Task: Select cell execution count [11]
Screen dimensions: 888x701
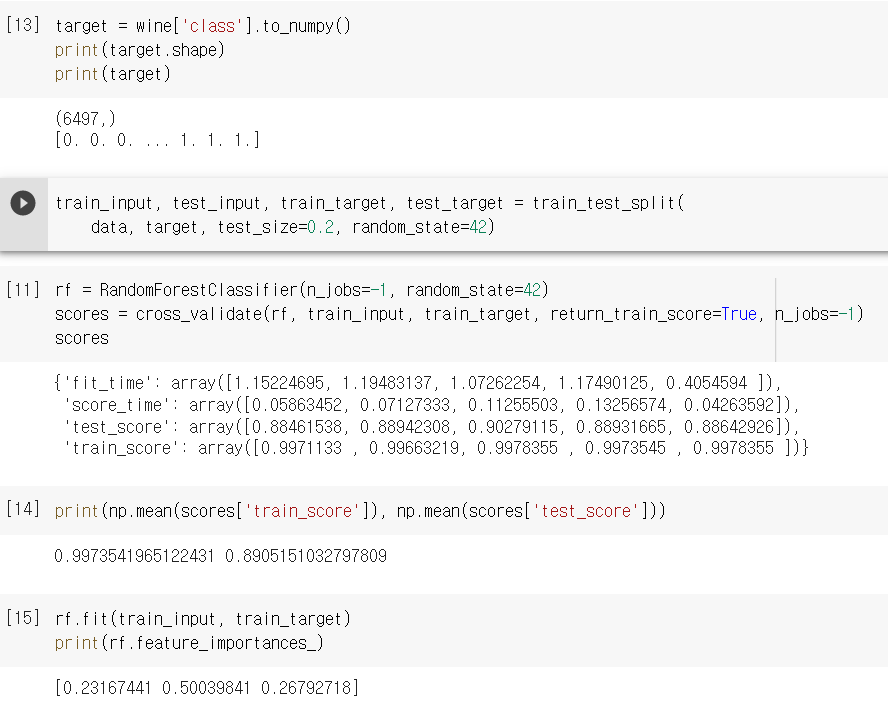Action: tap(23, 289)
